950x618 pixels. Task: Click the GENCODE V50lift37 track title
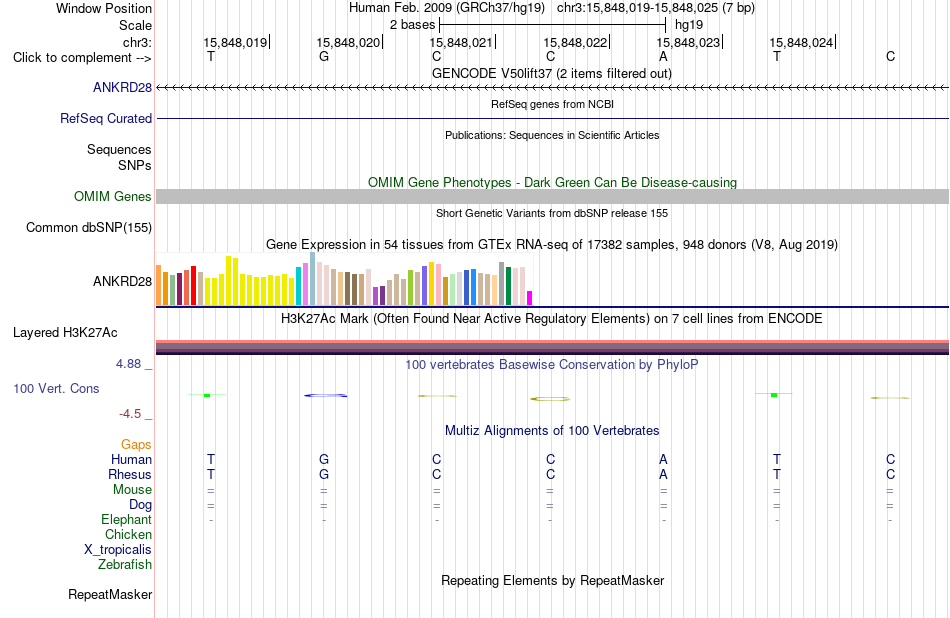(552, 73)
